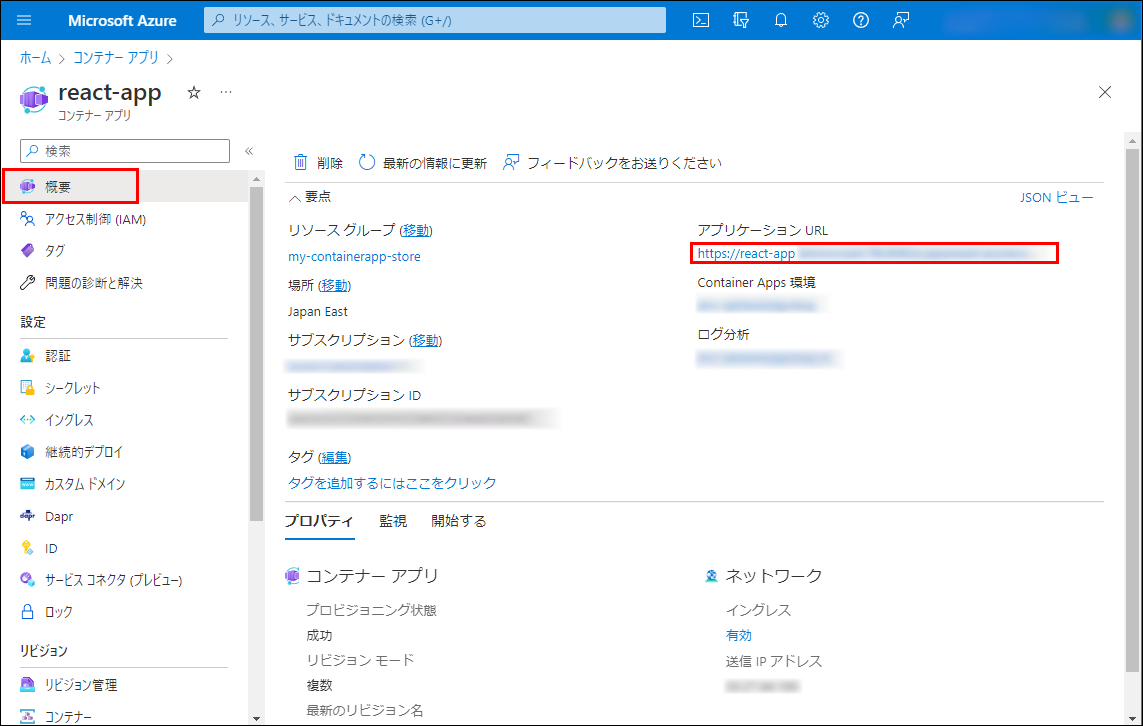Focus the sidebar 検索 field
1143x726 pixels.
(x=125, y=151)
